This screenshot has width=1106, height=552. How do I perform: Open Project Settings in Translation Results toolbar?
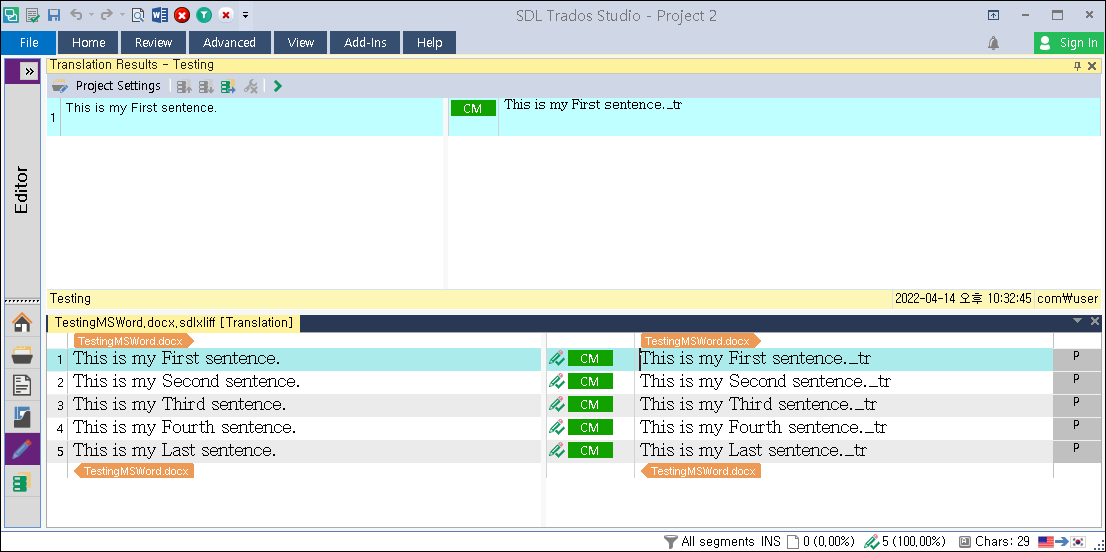coord(107,86)
